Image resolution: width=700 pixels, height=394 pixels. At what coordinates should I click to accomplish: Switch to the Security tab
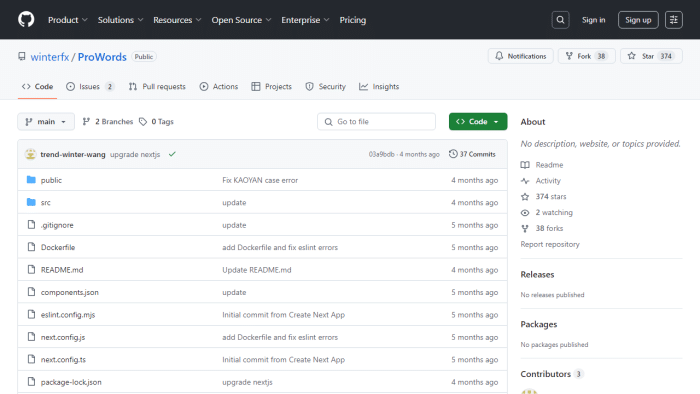point(325,87)
